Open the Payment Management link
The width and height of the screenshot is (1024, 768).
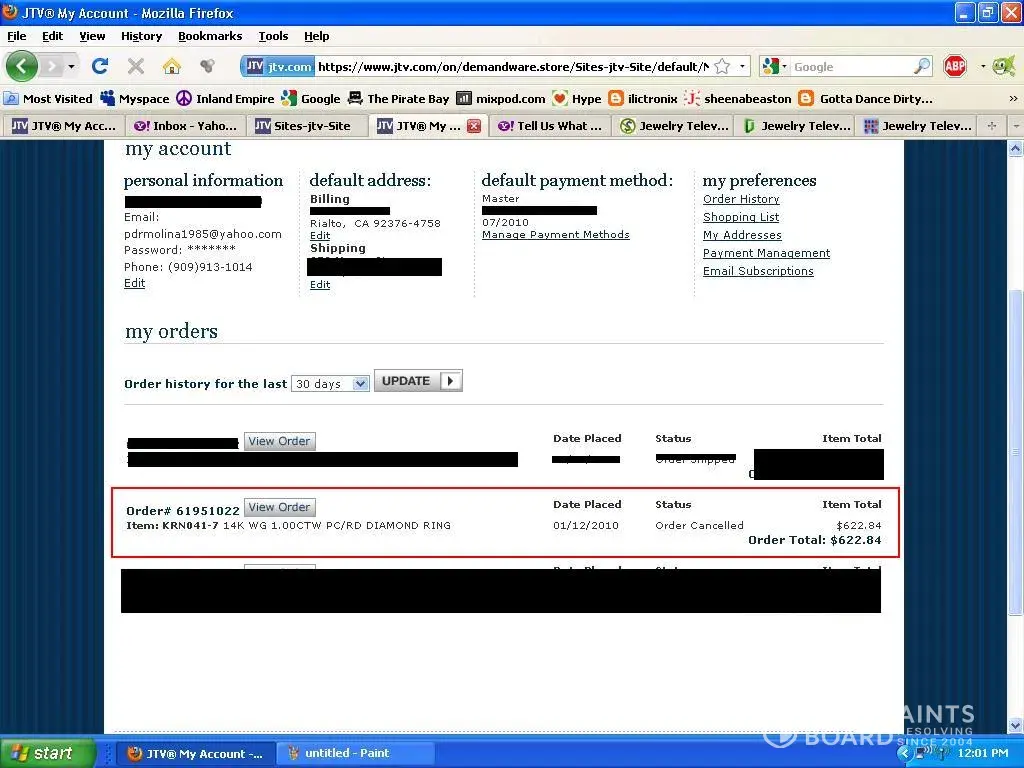(x=766, y=253)
